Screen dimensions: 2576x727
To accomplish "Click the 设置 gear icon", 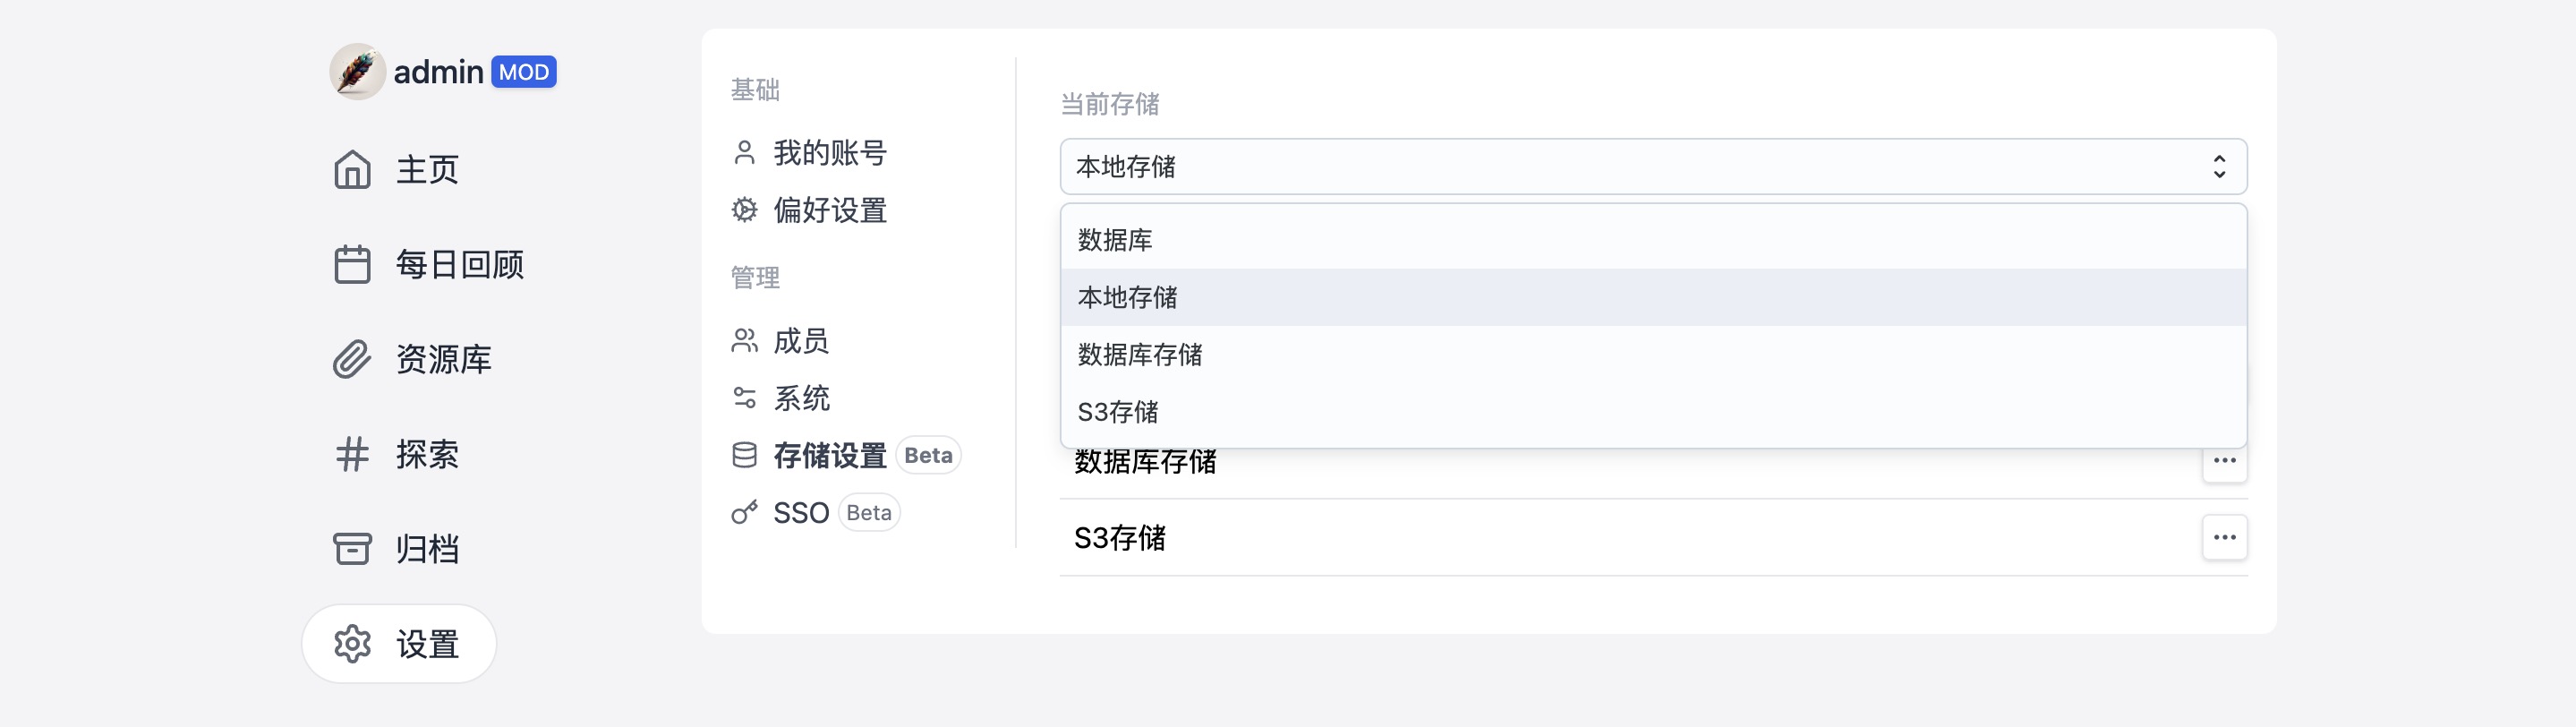I will coord(352,644).
